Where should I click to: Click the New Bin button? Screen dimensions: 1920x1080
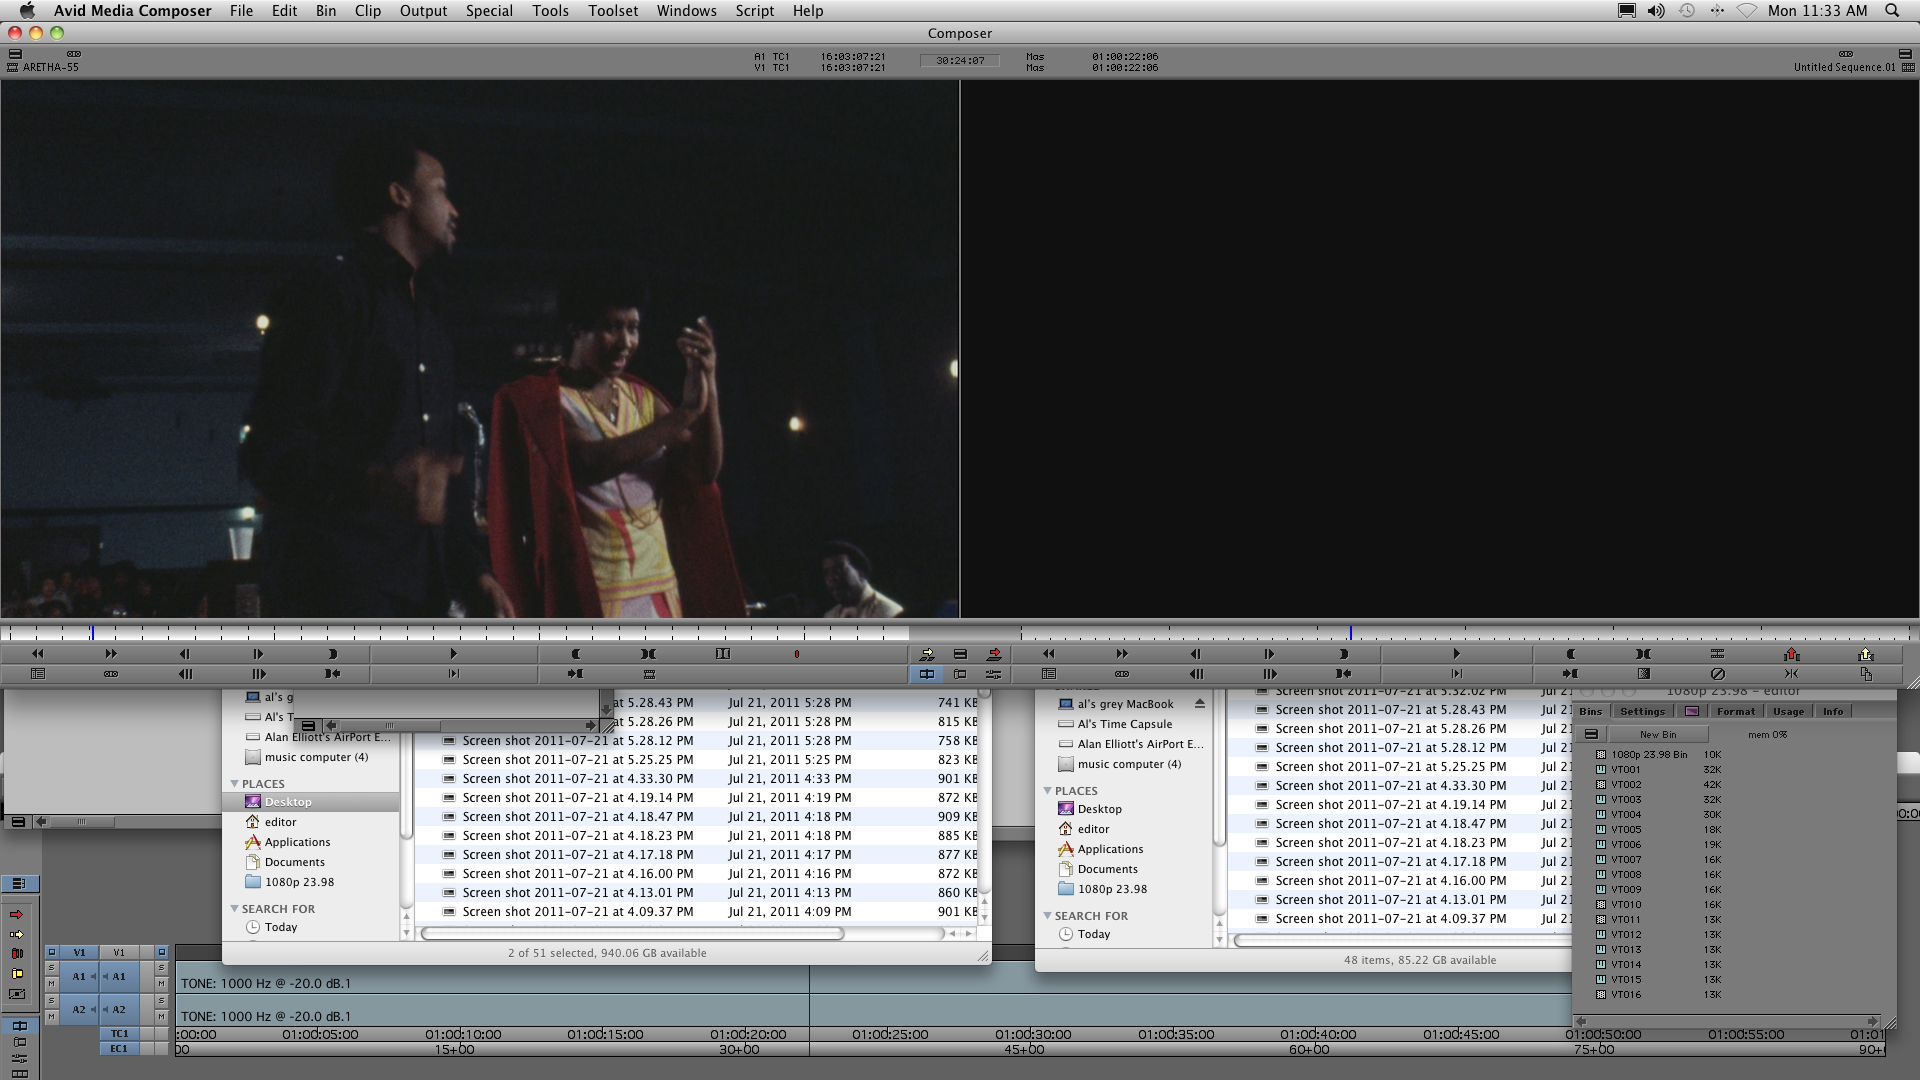coord(1657,734)
